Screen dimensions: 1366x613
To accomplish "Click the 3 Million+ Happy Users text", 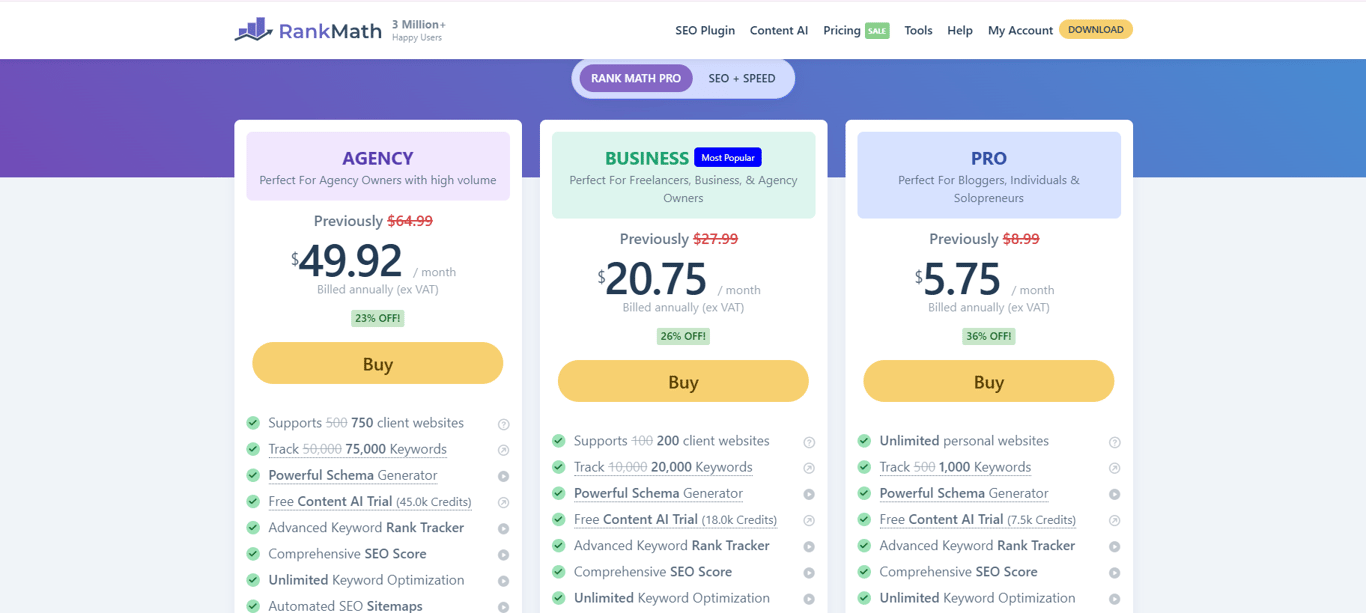I will 419,30.
